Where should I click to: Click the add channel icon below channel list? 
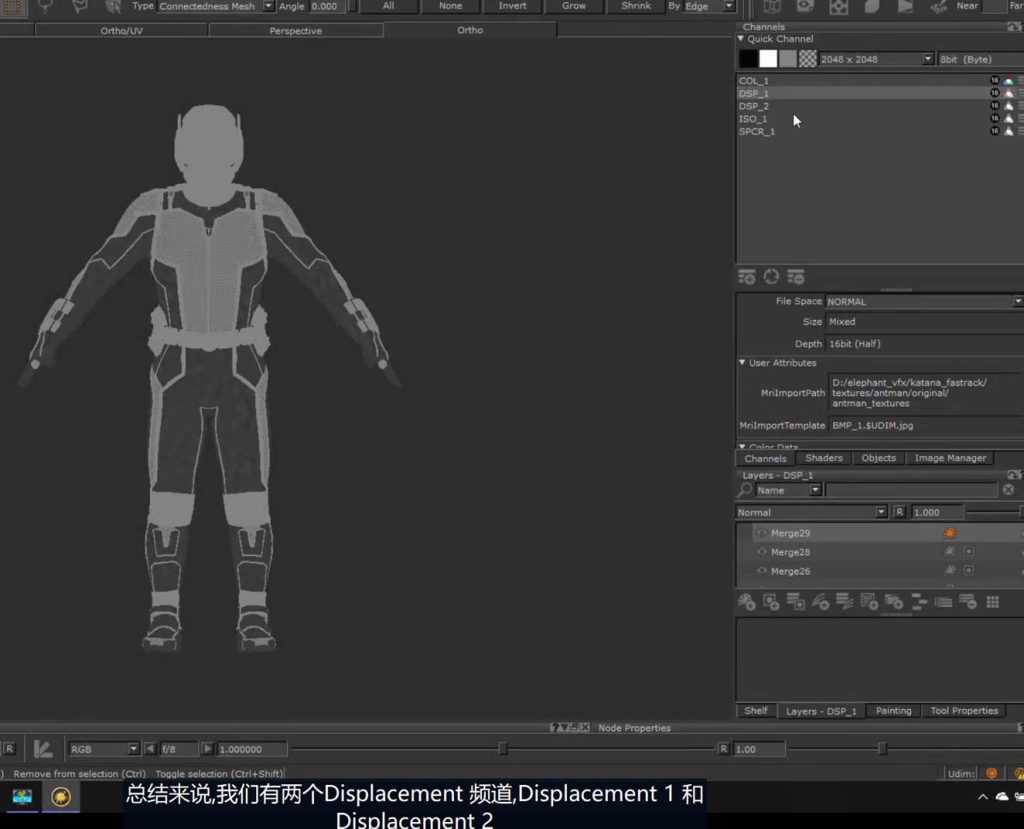(746, 277)
